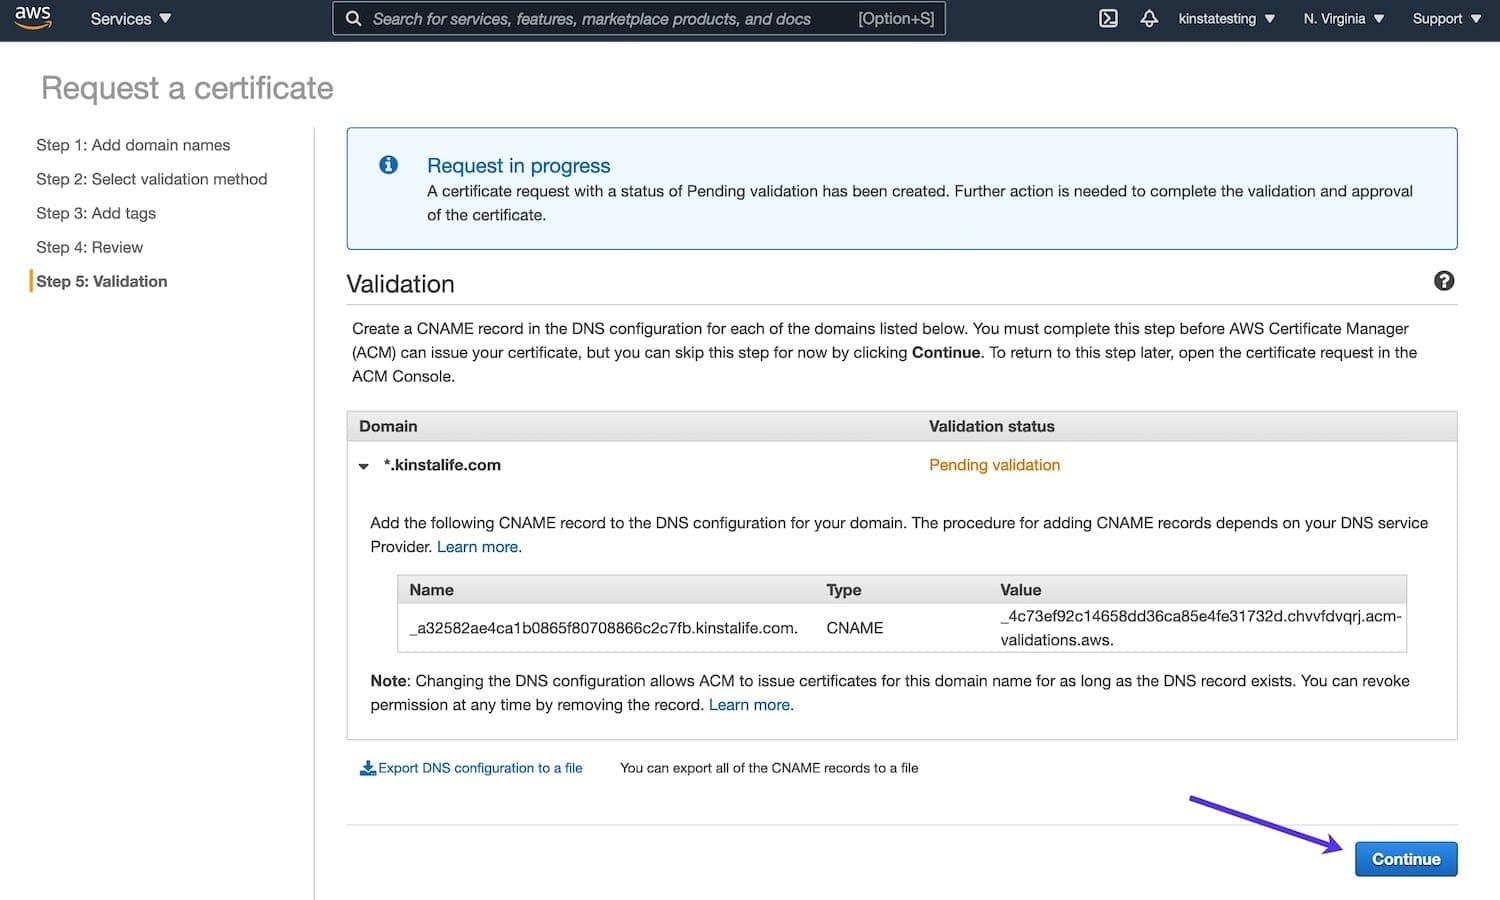Viewport: 1500px width, 900px height.
Task: Click the Continue button
Action: click(x=1405, y=858)
